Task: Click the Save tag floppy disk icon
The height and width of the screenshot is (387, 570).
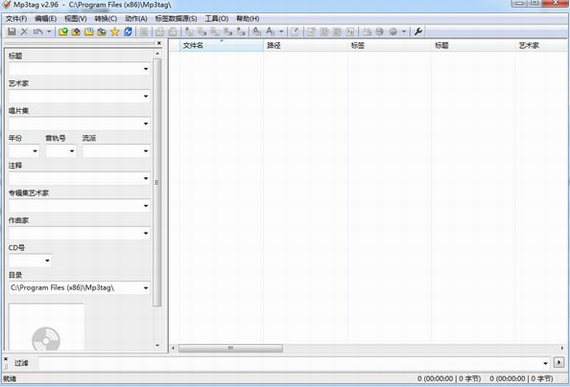Action: coord(12,32)
